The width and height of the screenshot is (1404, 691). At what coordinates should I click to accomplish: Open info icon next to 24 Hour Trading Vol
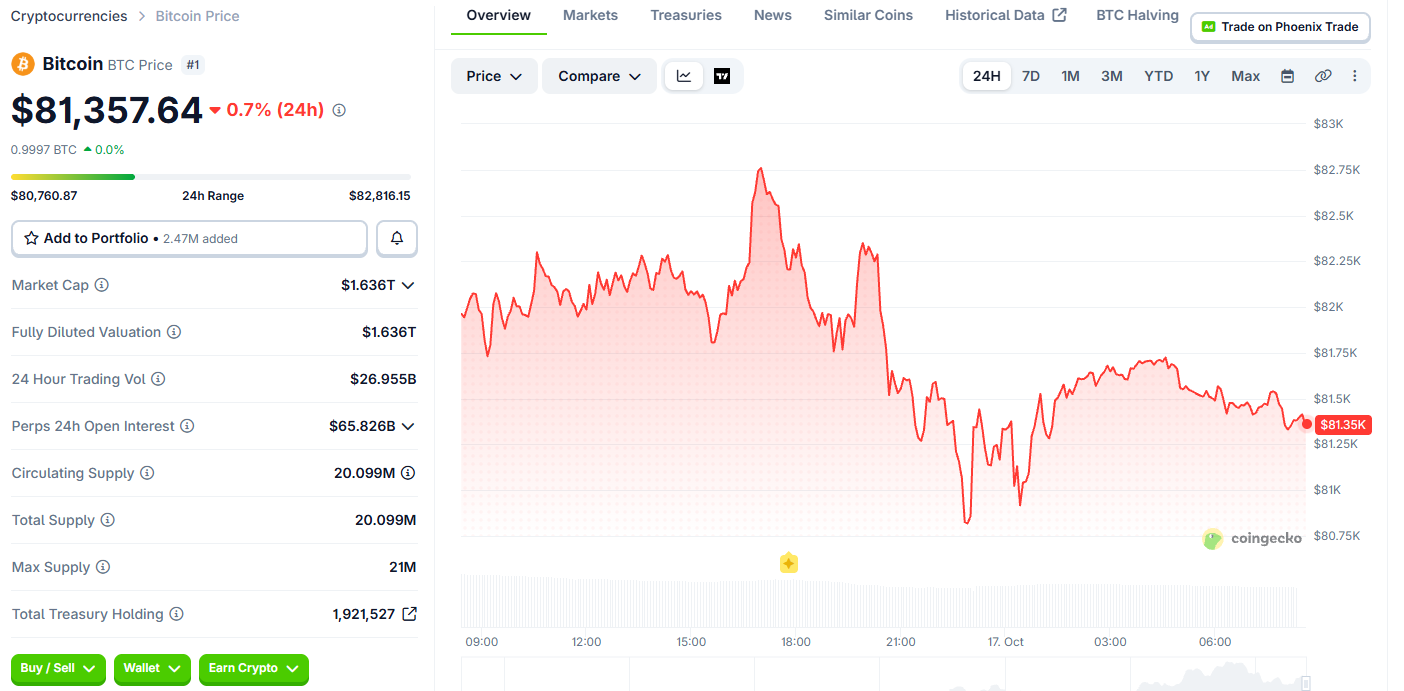tap(158, 379)
